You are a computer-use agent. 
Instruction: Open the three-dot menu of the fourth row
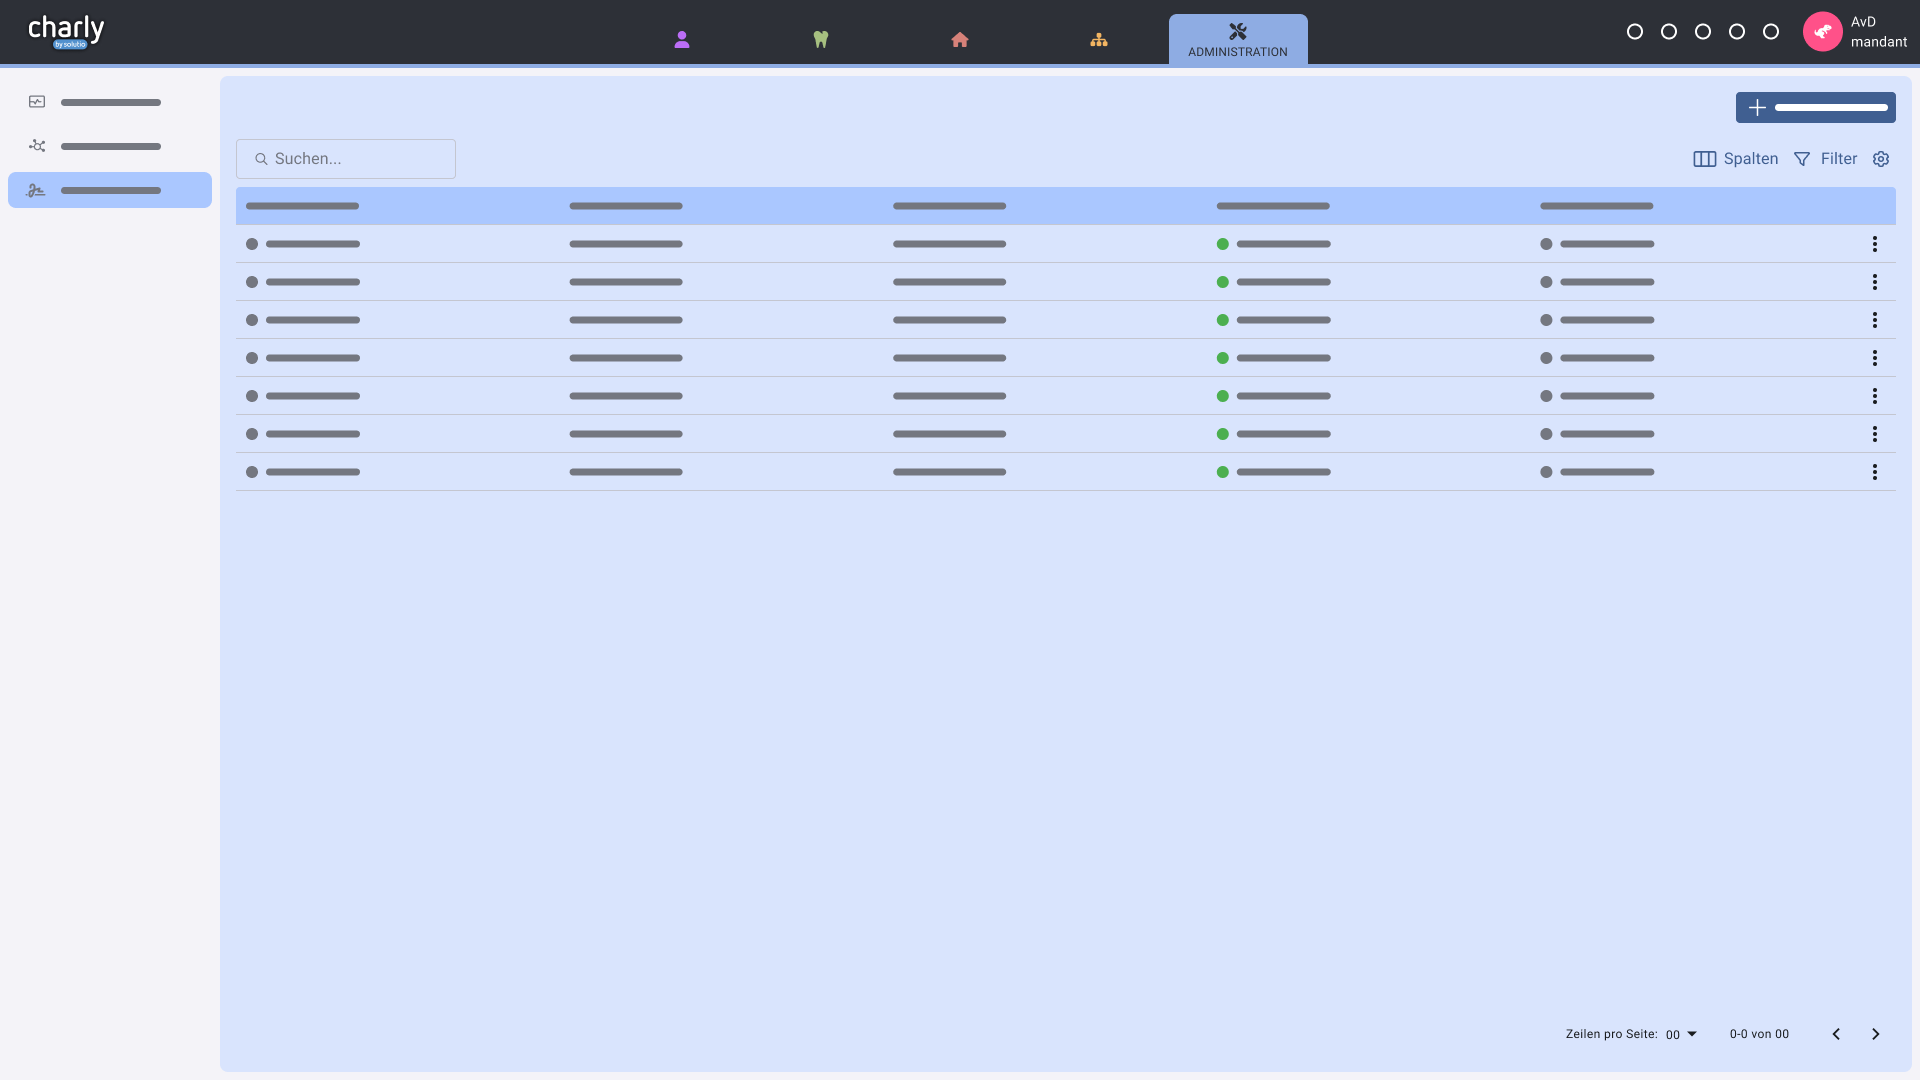1875,358
